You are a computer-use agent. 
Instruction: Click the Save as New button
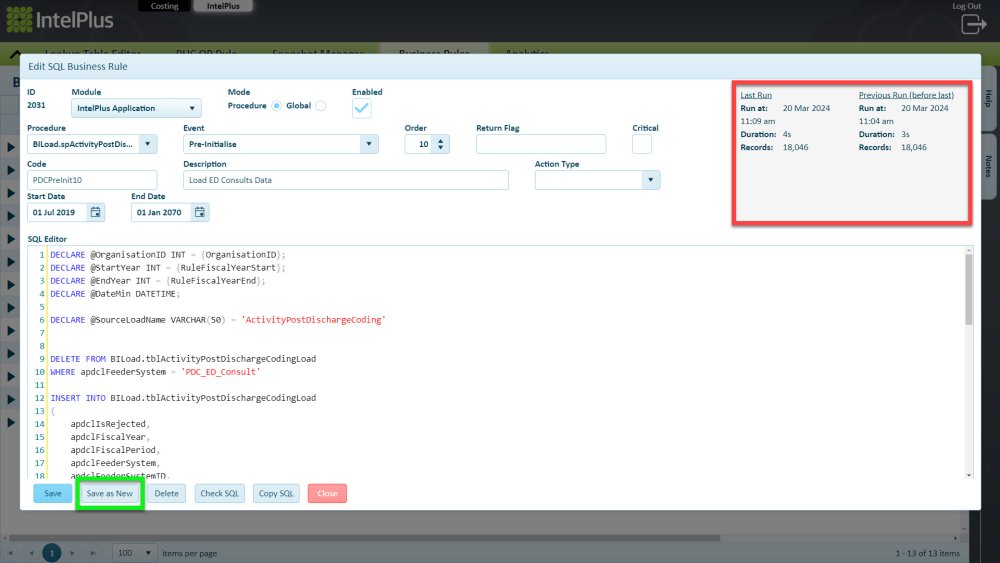[x=110, y=494]
